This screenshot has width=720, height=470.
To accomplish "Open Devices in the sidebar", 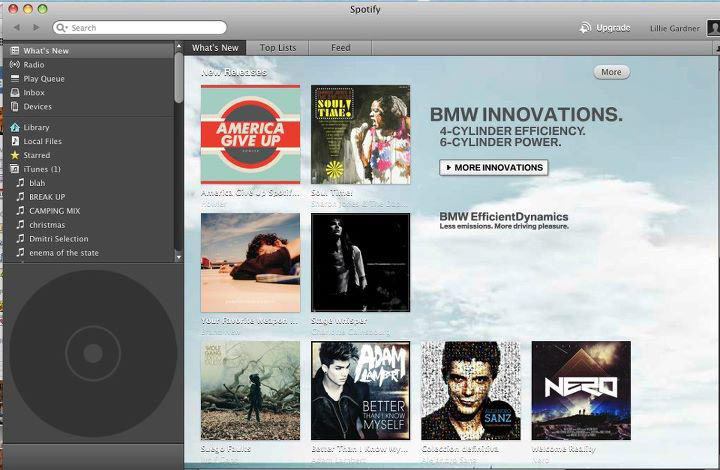I will click(89, 106).
